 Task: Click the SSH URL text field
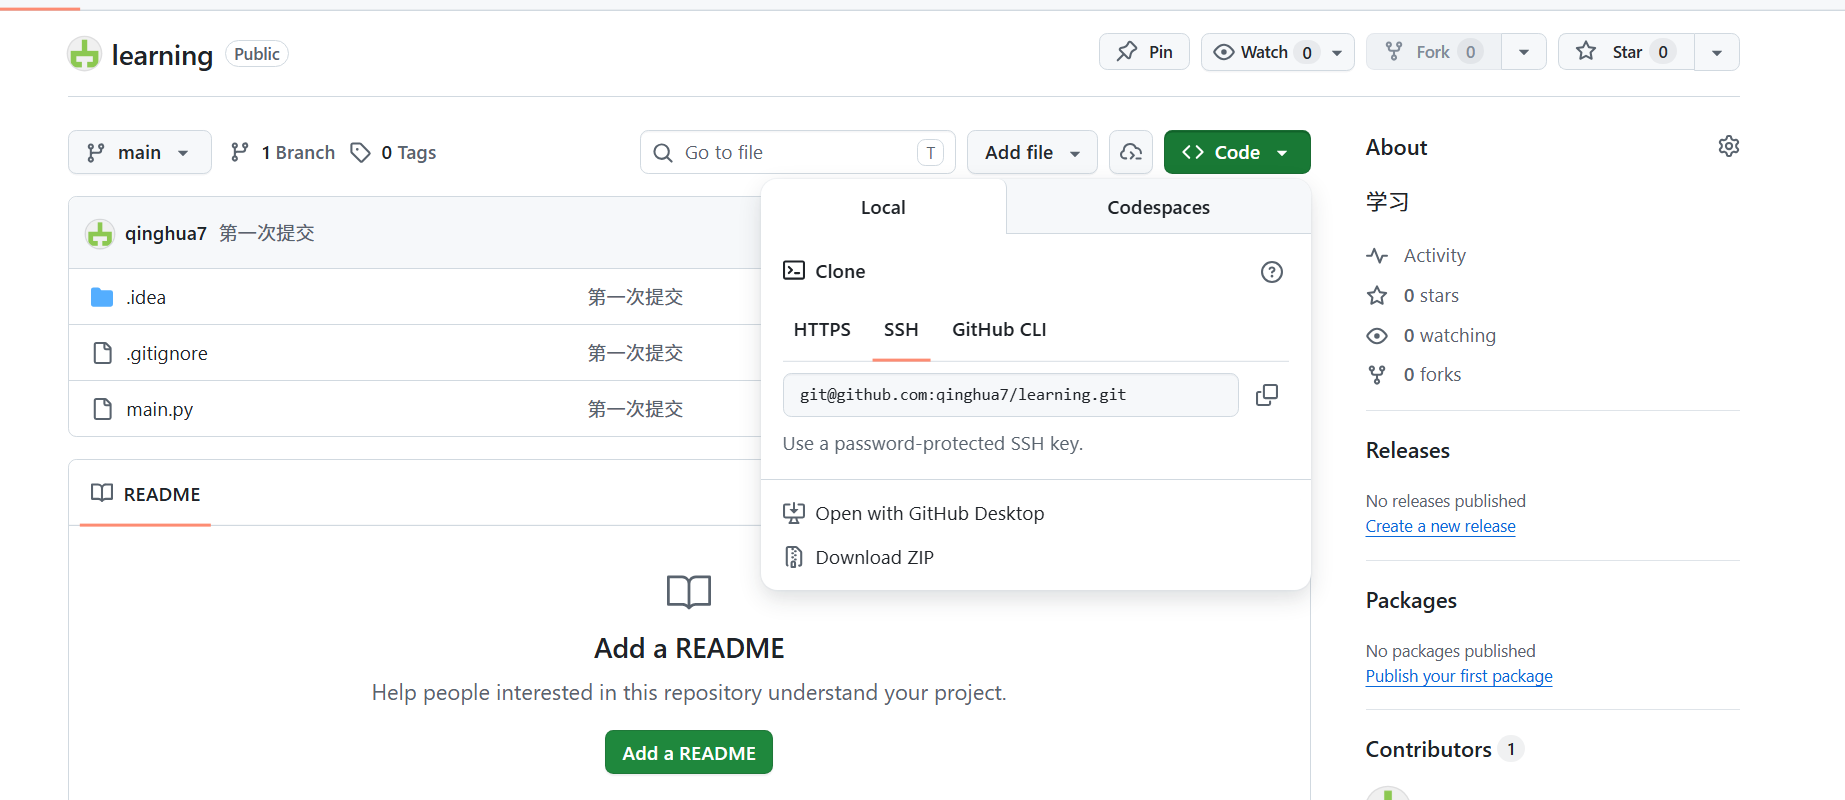[1011, 395]
